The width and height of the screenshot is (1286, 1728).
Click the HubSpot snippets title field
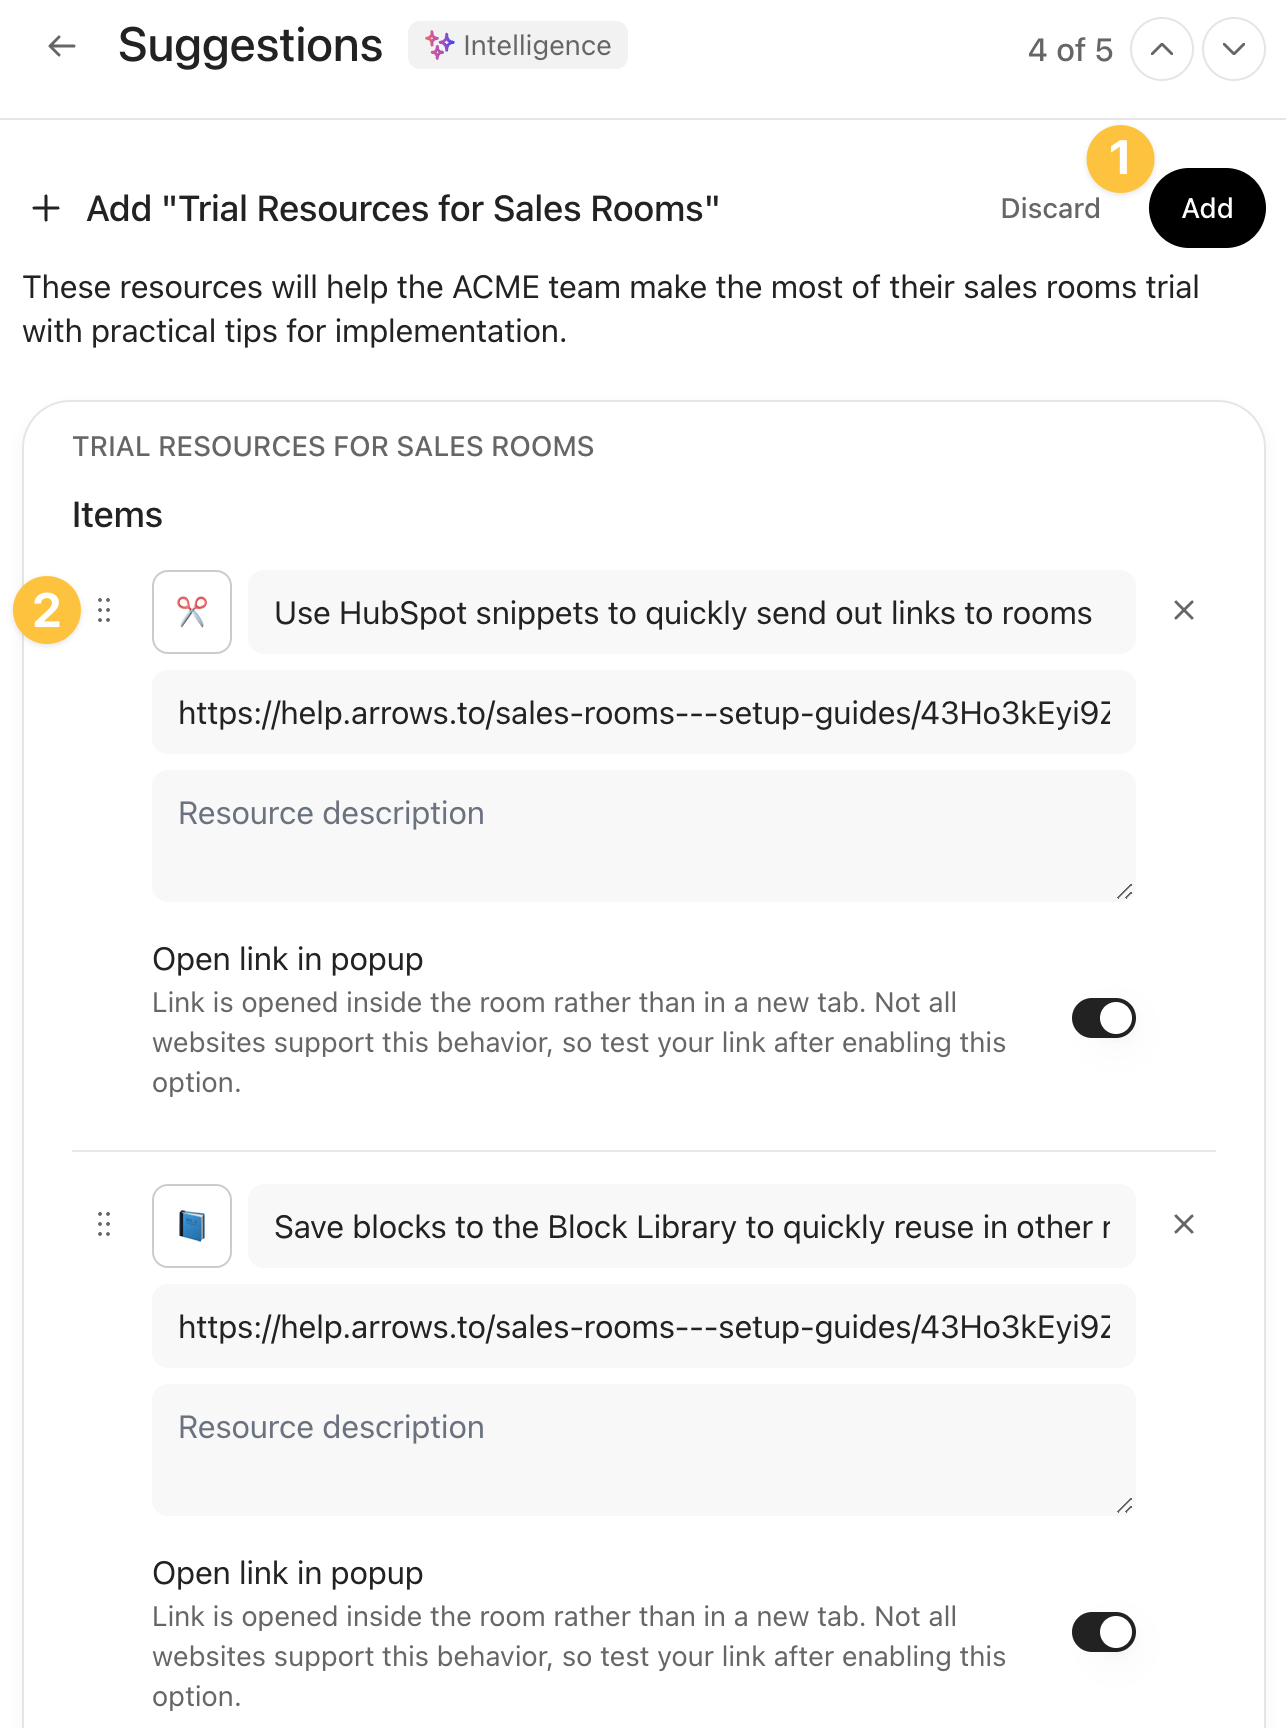click(x=690, y=612)
